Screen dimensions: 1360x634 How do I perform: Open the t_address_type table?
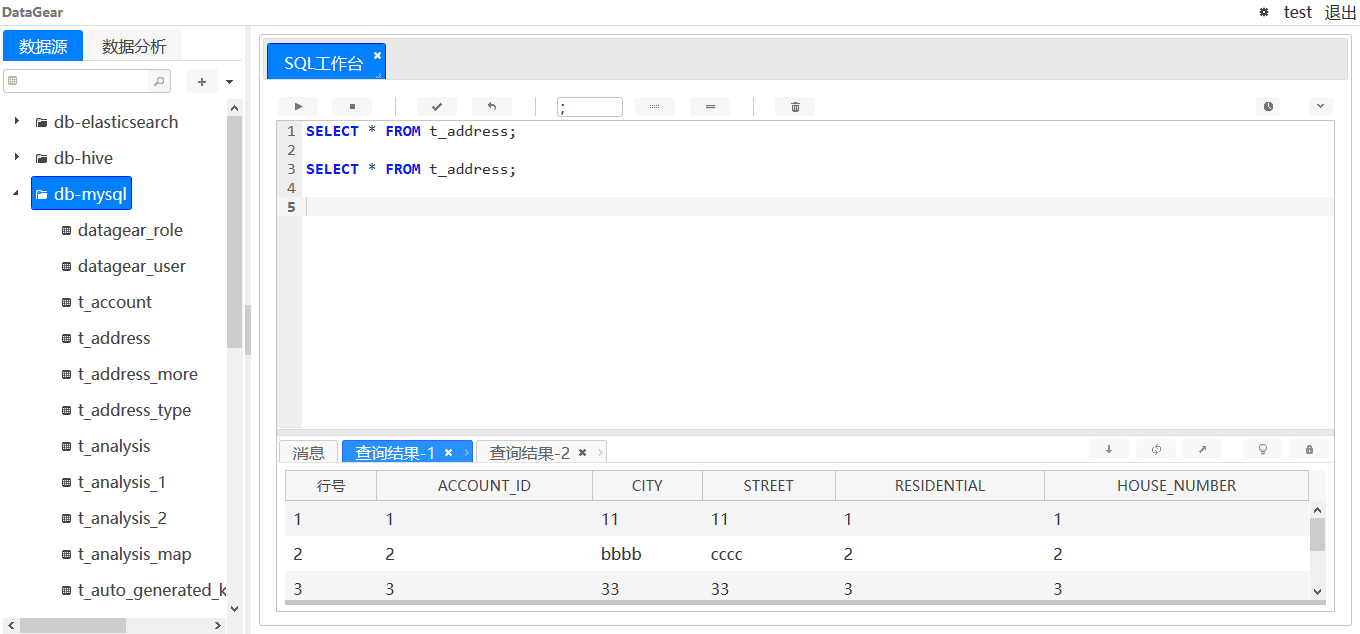coord(126,410)
